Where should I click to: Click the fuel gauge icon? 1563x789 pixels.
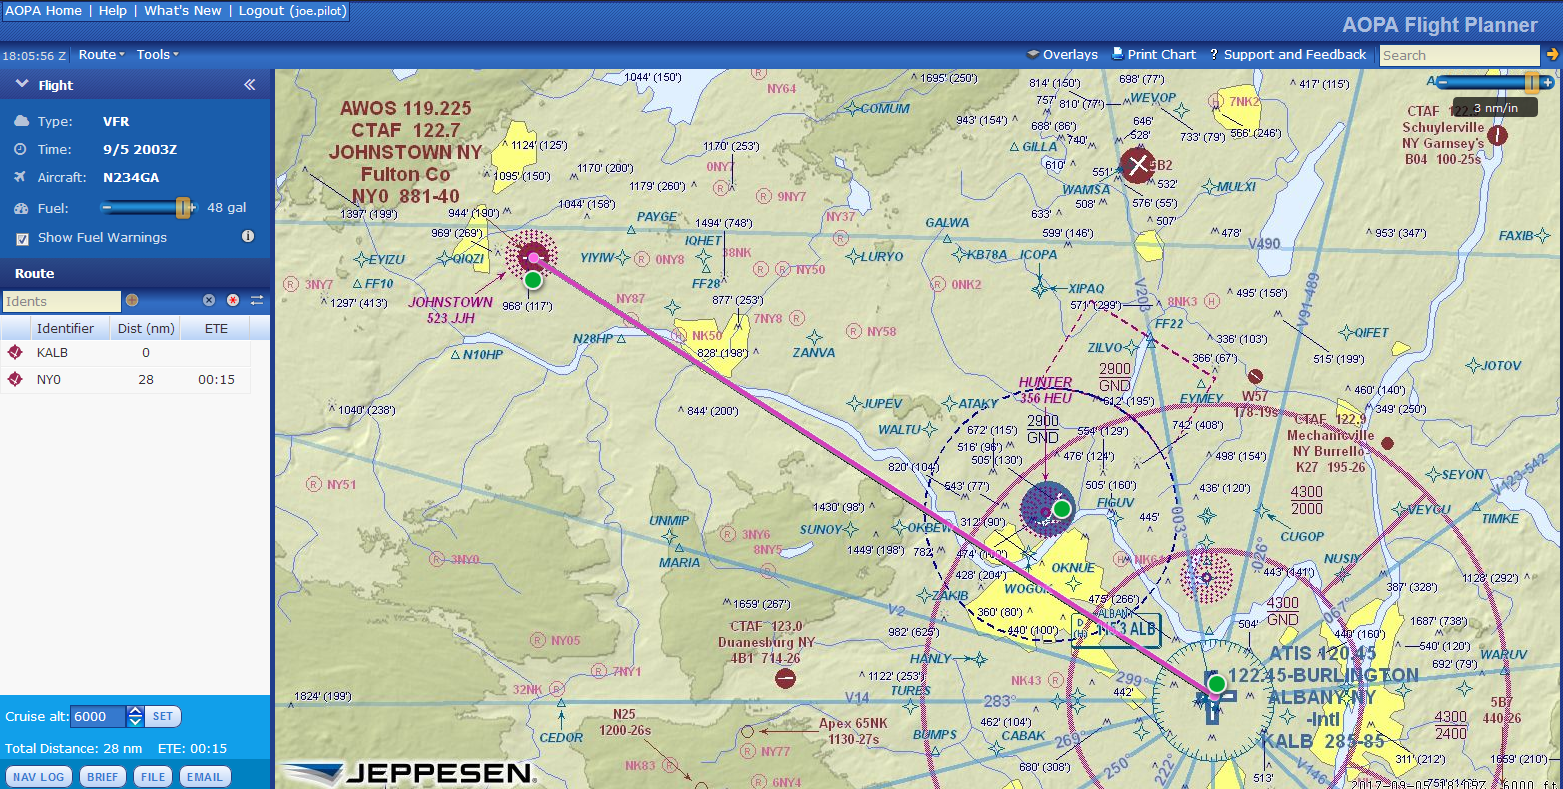coord(21,208)
